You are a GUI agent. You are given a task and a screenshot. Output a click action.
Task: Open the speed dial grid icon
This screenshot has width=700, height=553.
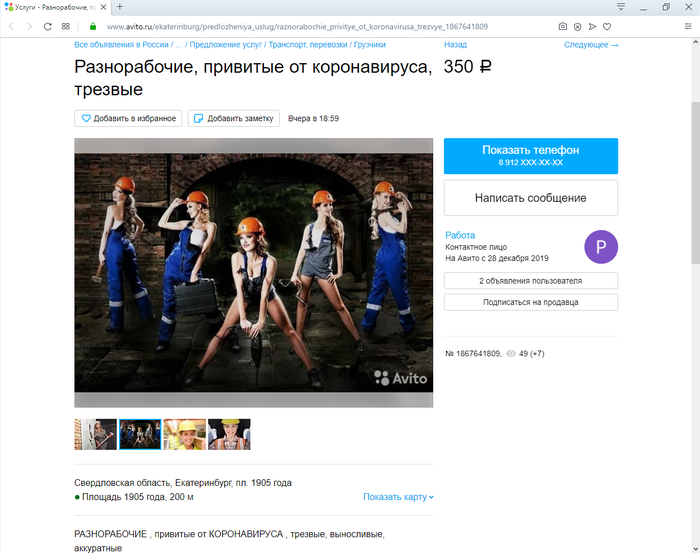click(x=66, y=26)
